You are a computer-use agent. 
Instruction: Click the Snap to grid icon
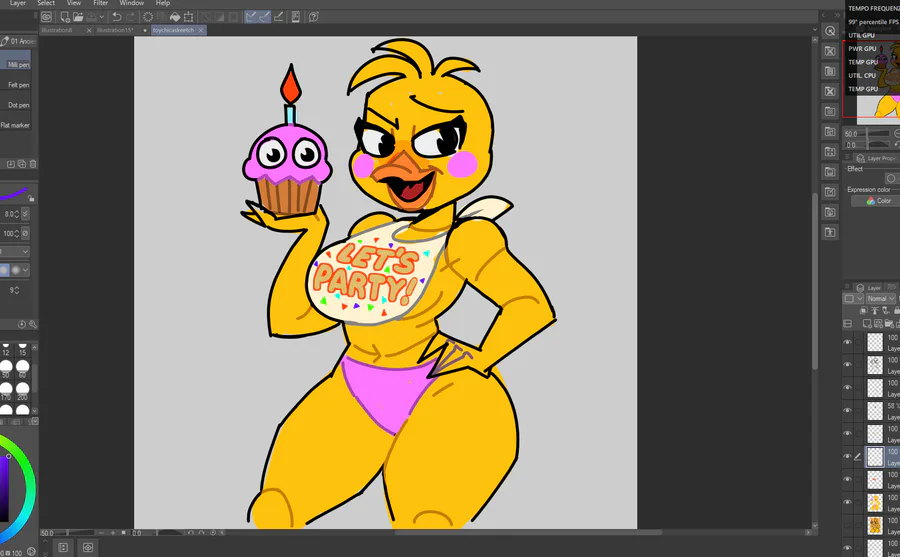click(x=278, y=17)
